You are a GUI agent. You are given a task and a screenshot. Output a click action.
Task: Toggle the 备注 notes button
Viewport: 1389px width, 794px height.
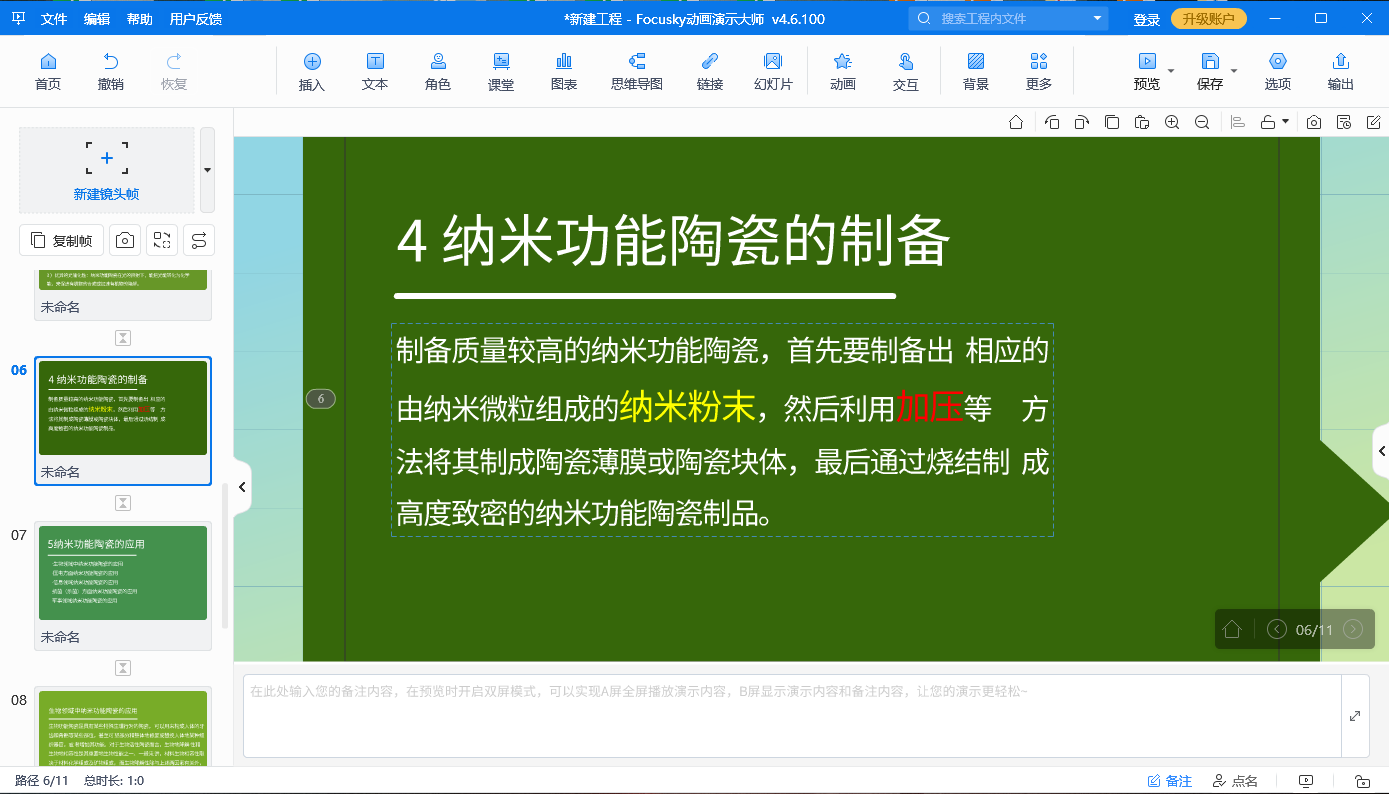1169,781
